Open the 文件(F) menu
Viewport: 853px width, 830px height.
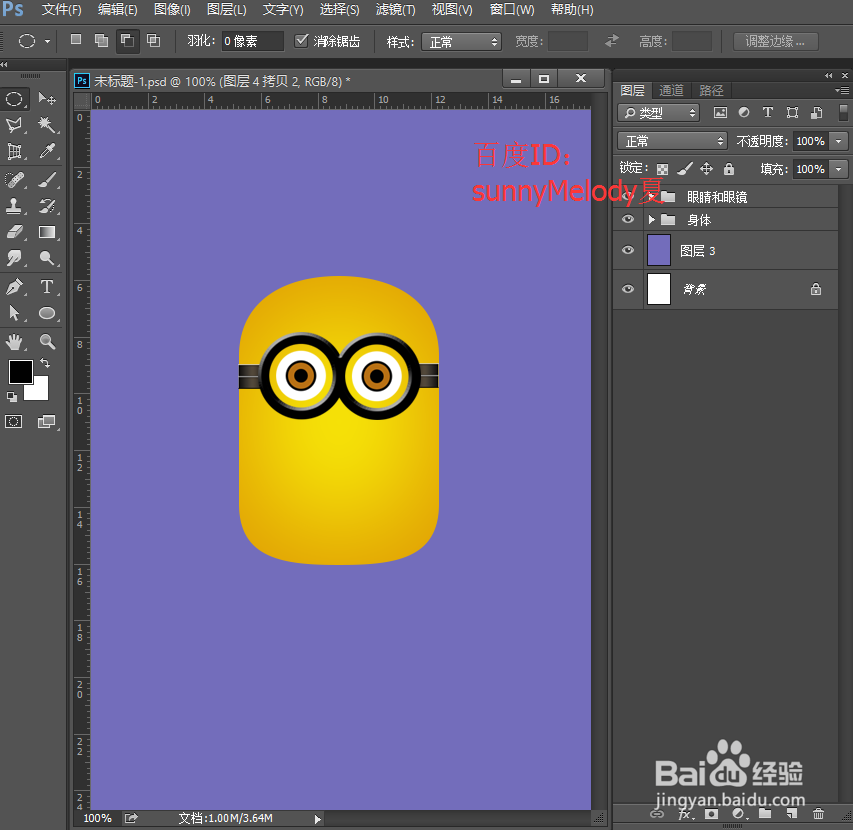(x=61, y=10)
